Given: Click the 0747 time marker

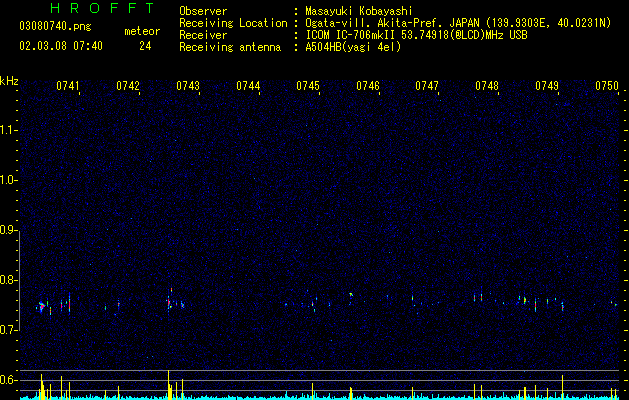Looking at the screenshot, I should [x=427, y=86].
